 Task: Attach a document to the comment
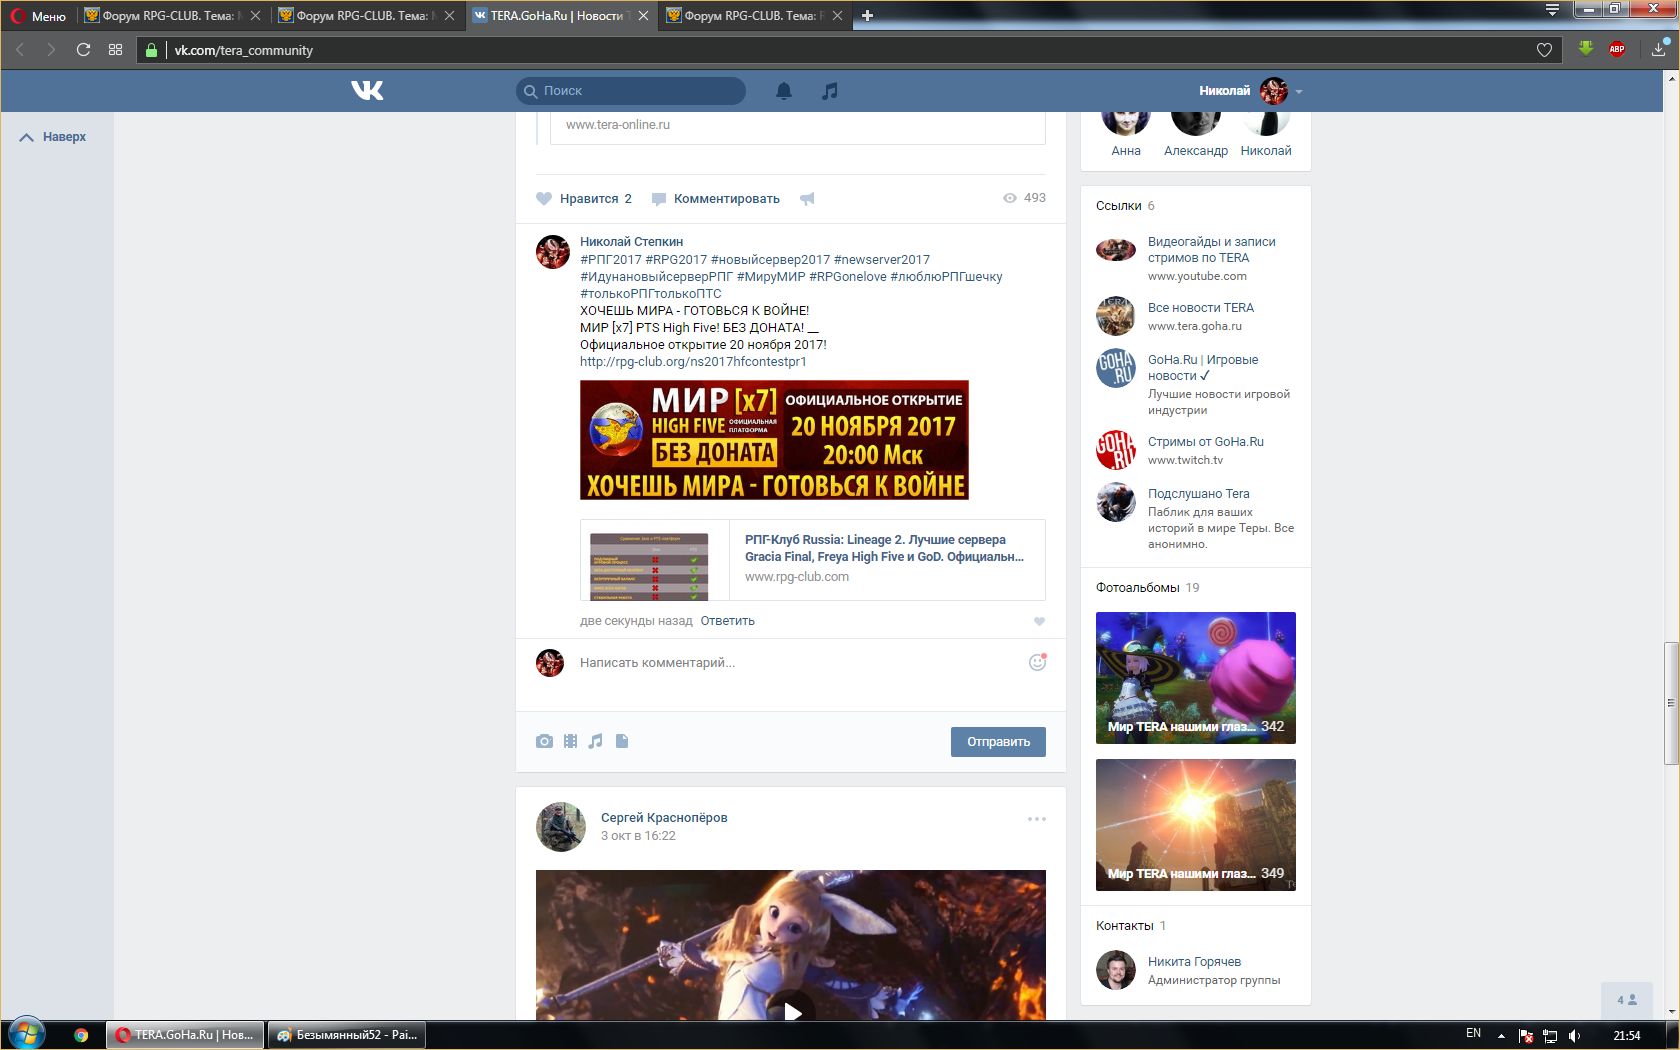(622, 741)
